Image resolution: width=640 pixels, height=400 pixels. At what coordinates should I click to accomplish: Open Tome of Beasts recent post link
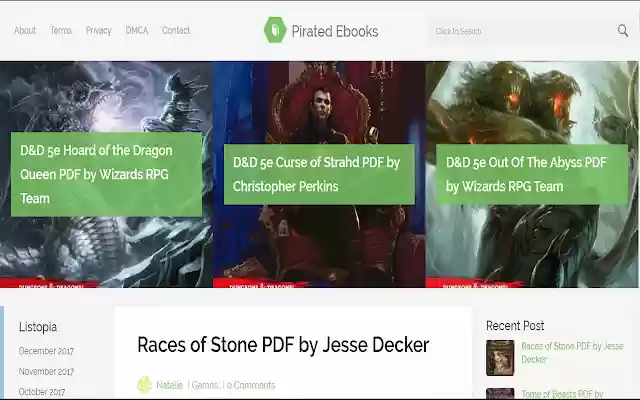pyautogui.click(x=562, y=394)
